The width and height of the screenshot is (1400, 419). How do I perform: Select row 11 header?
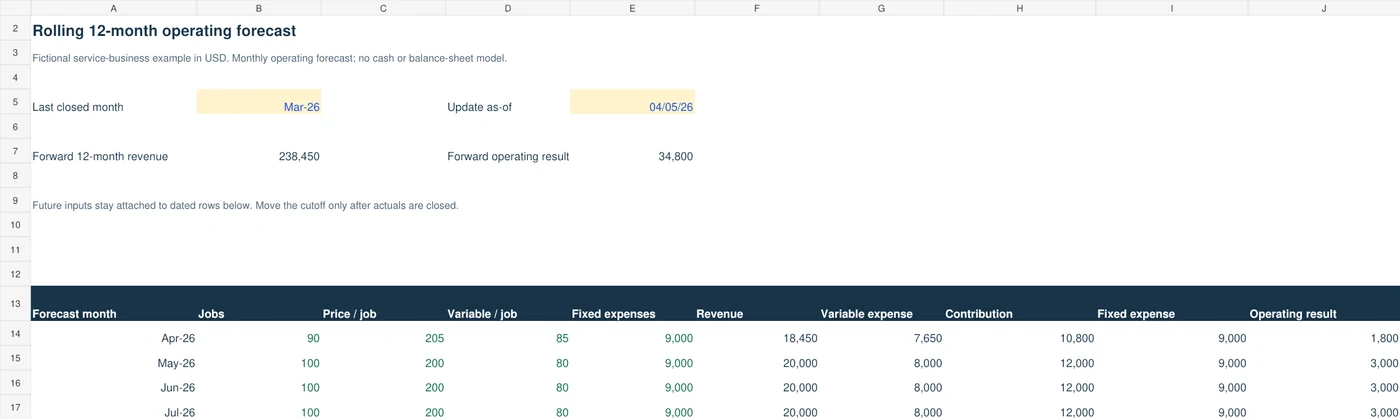pos(15,249)
